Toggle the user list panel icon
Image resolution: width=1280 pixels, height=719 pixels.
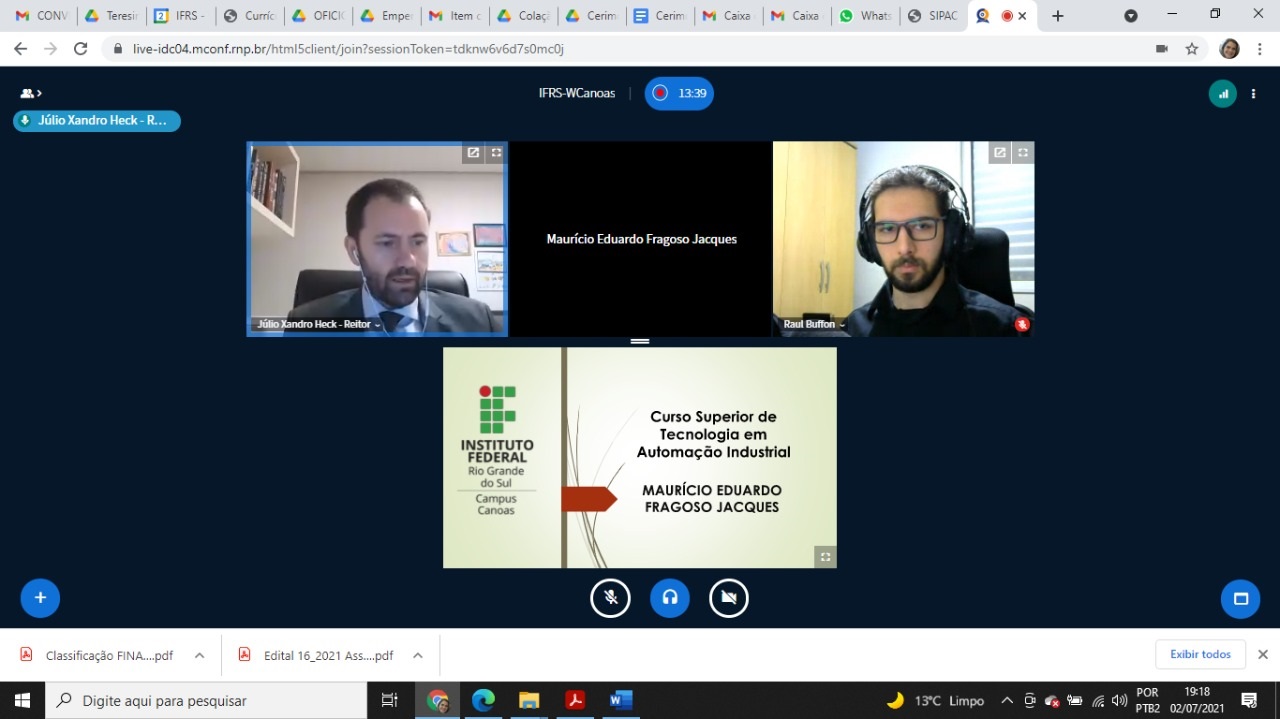30,94
